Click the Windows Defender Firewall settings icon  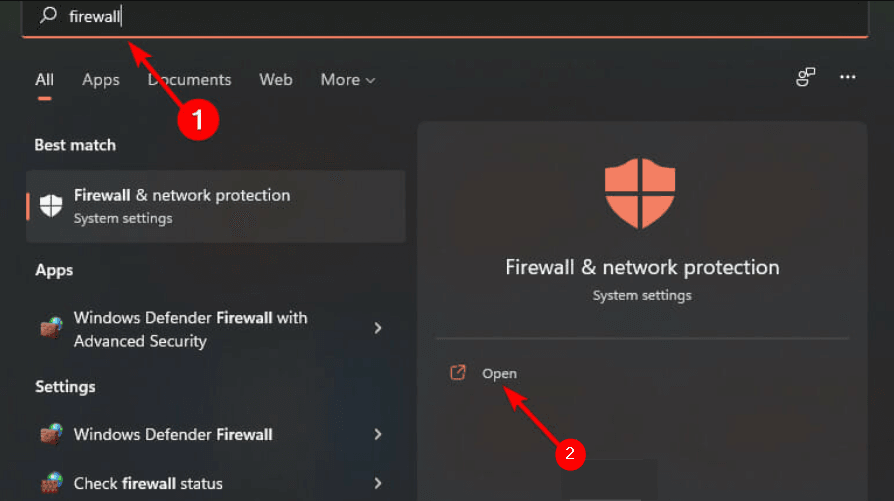point(50,434)
